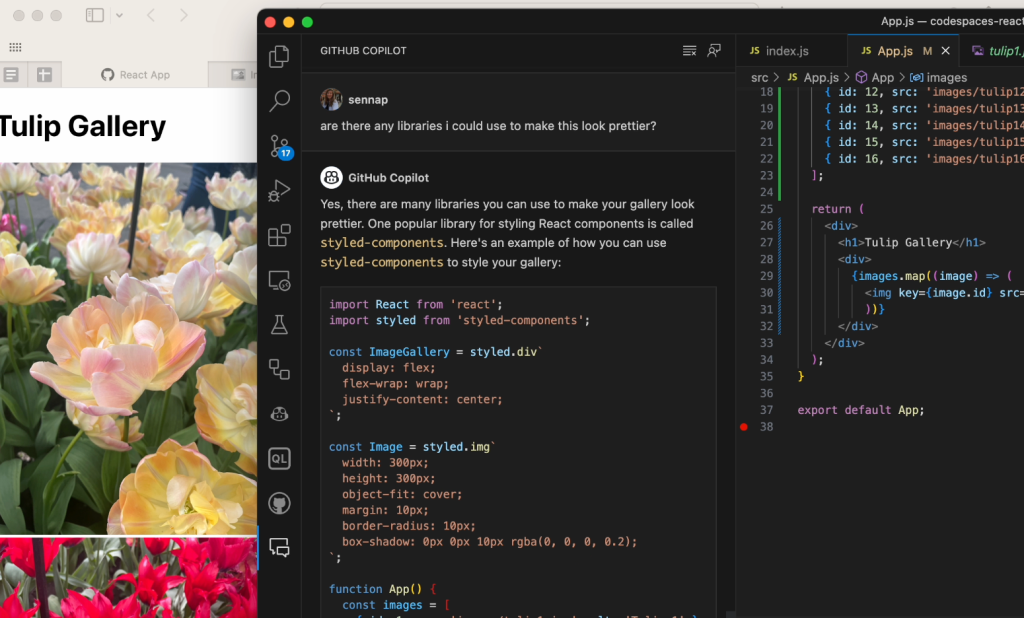Open the CodeQL panel
This screenshot has width=1024, height=618.
click(279, 458)
